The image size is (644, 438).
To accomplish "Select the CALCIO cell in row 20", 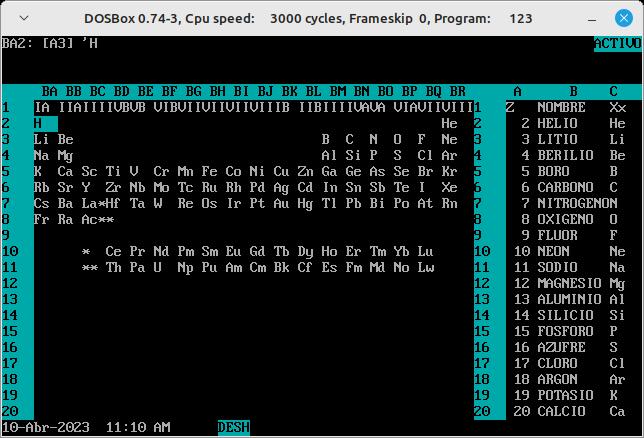I will [561, 411].
